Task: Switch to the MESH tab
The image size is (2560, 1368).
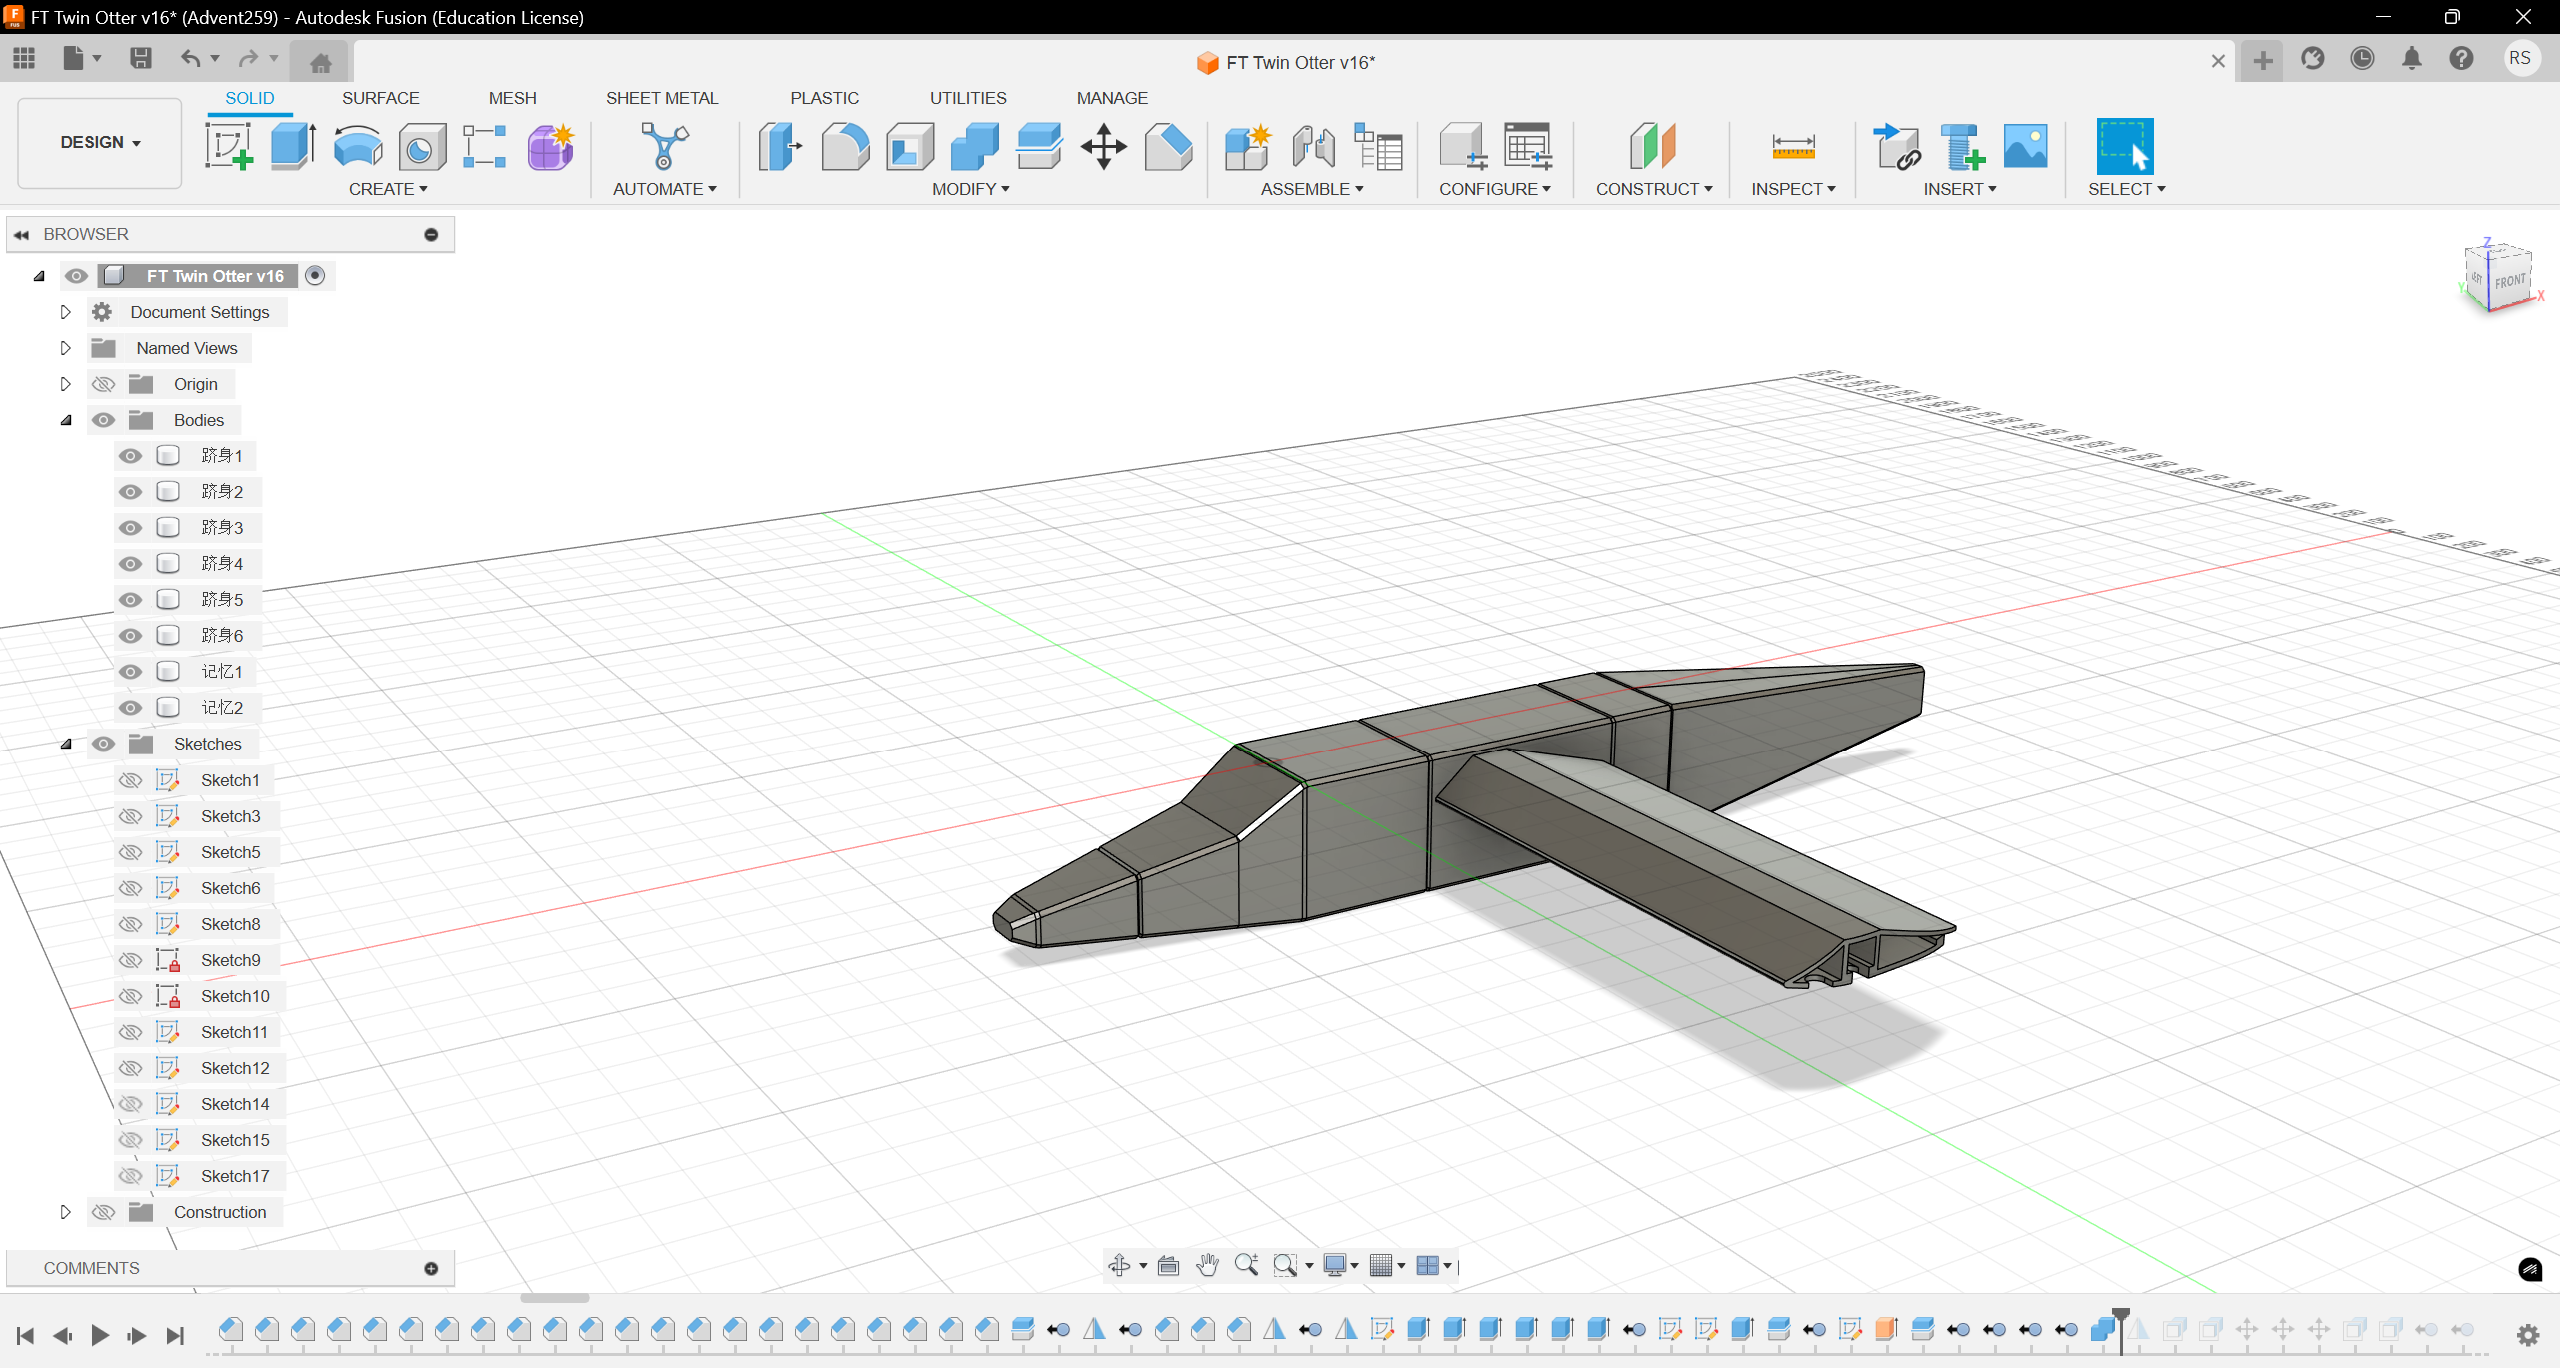Action: pyautogui.click(x=512, y=98)
